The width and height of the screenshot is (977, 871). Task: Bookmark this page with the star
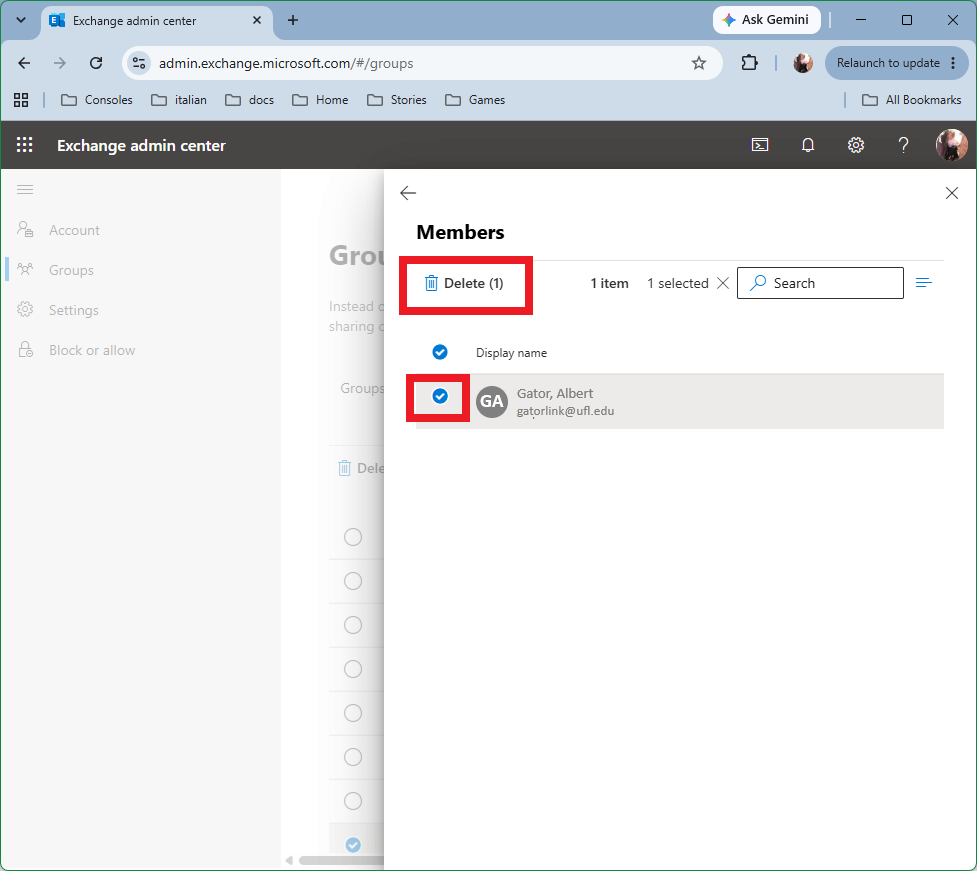(x=698, y=63)
